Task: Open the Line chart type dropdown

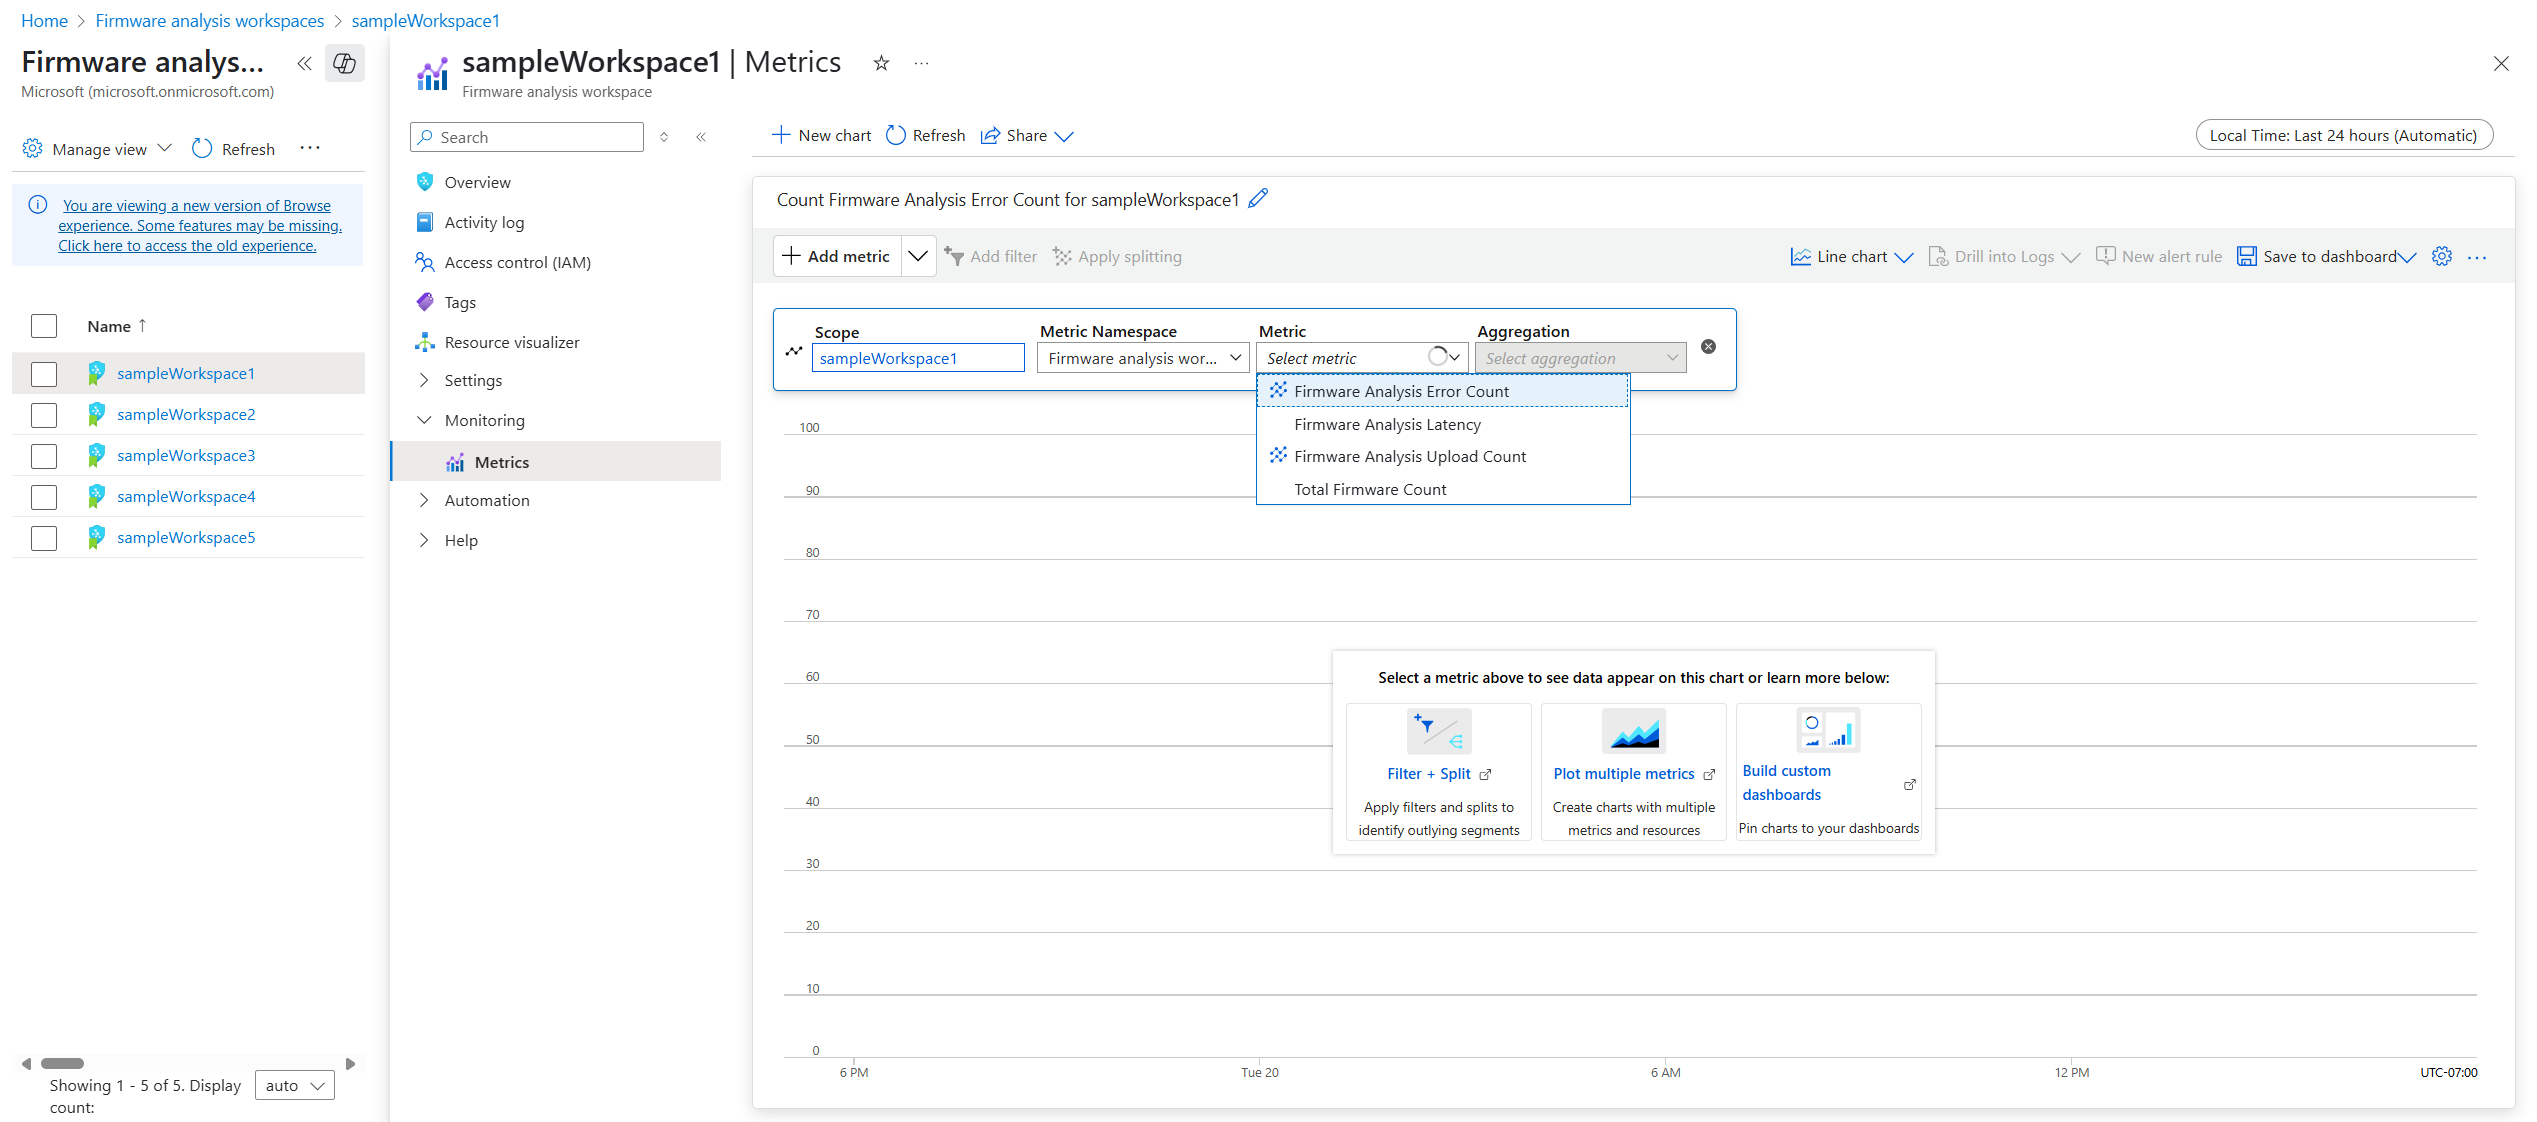Action: (1851, 257)
